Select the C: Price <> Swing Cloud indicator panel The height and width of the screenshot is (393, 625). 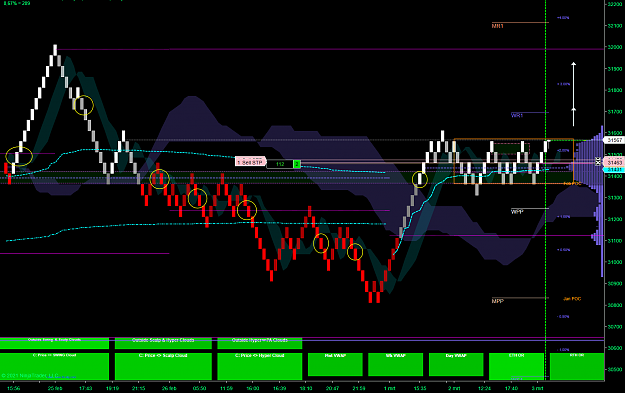coord(54,366)
